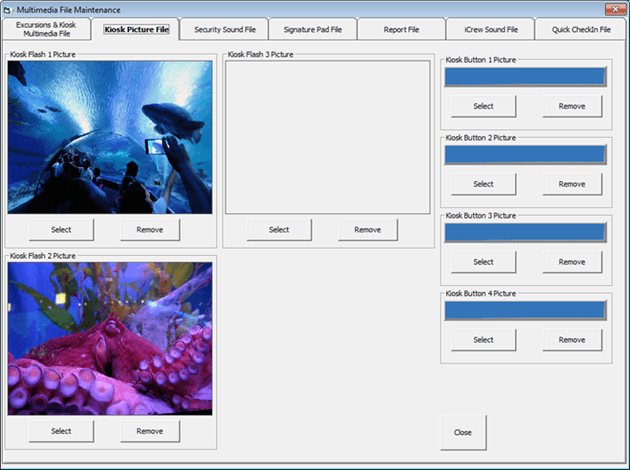630x470 pixels.
Task: Remove the Kiosk Button 1 Picture
Action: tap(572, 106)
